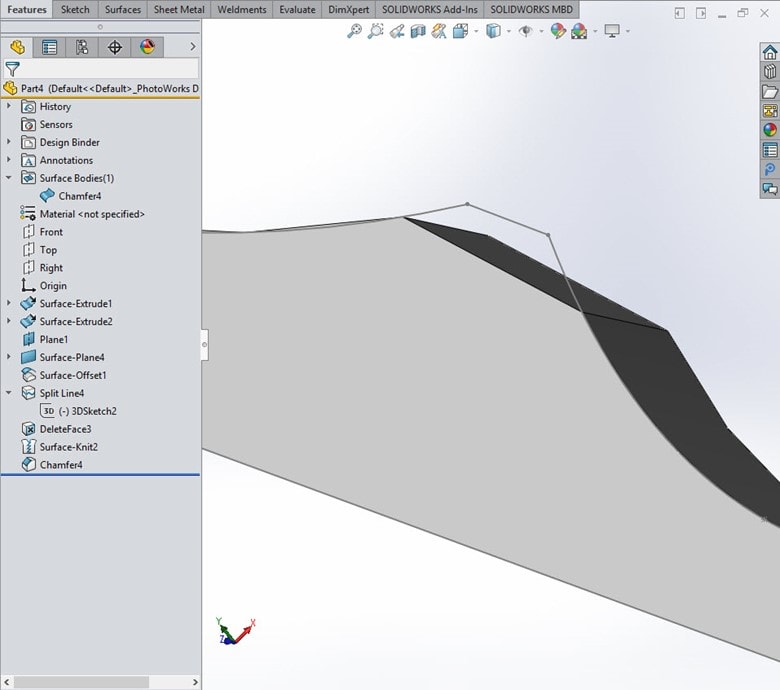
Task: Toggle Hide/Show Items eye icon
Action: tap(524, 31)
